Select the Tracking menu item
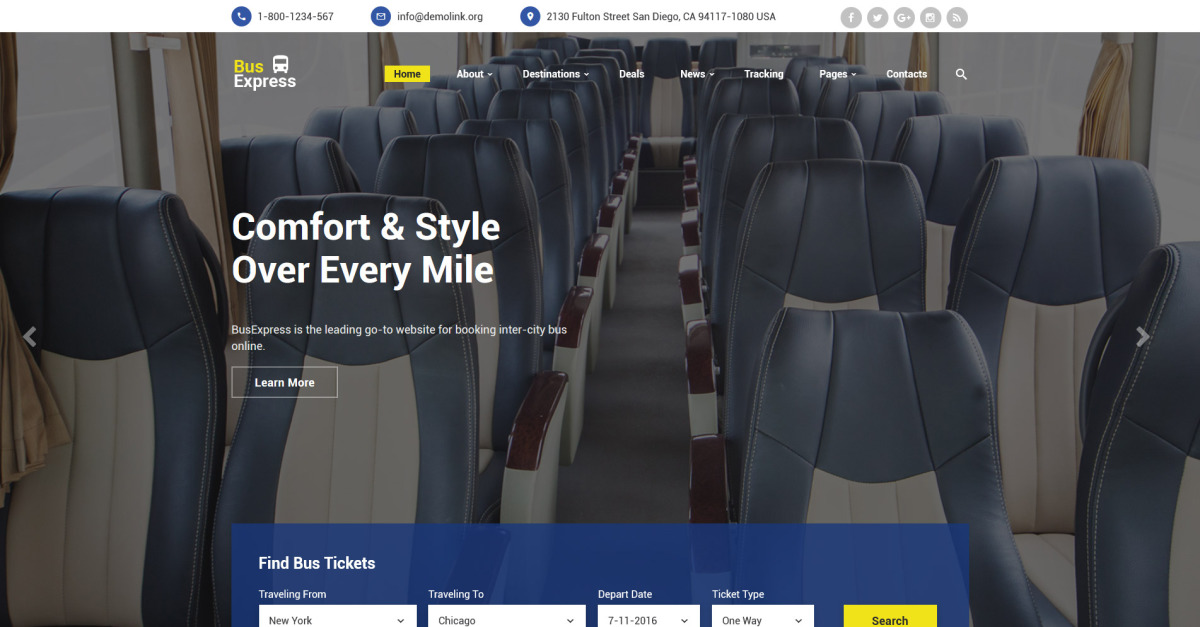This screenshot has height=627, width=1200. point(763,74)
